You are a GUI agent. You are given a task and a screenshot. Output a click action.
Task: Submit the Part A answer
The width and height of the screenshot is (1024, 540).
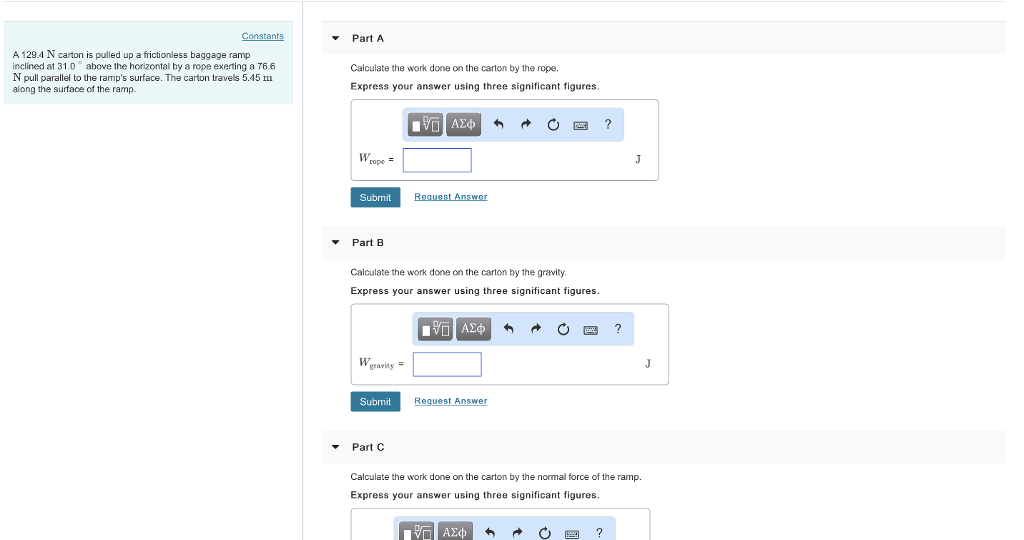tap(375, 197)
